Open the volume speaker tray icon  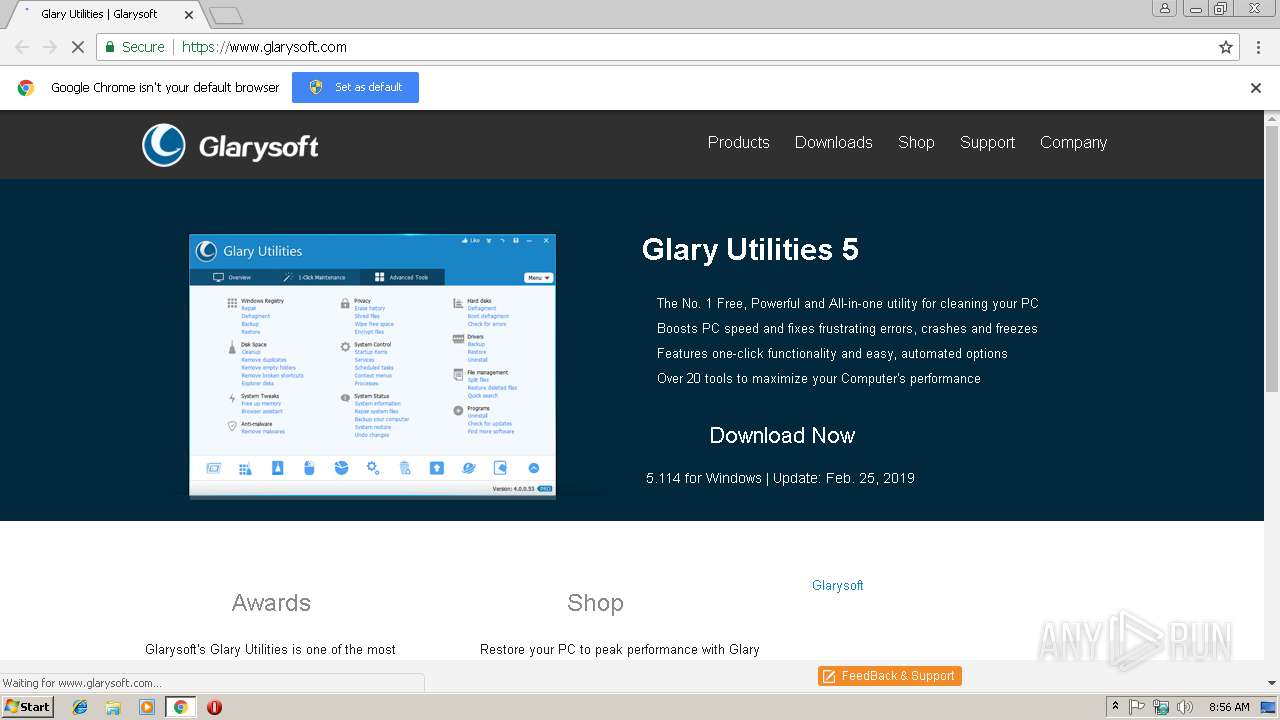coord(1185,707)
